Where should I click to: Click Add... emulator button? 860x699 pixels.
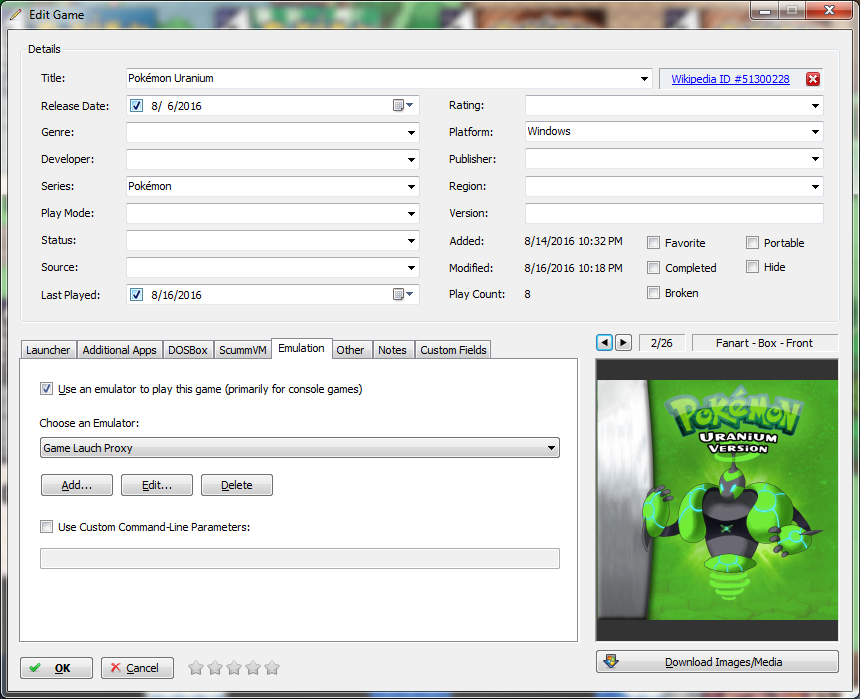point(77,485)
